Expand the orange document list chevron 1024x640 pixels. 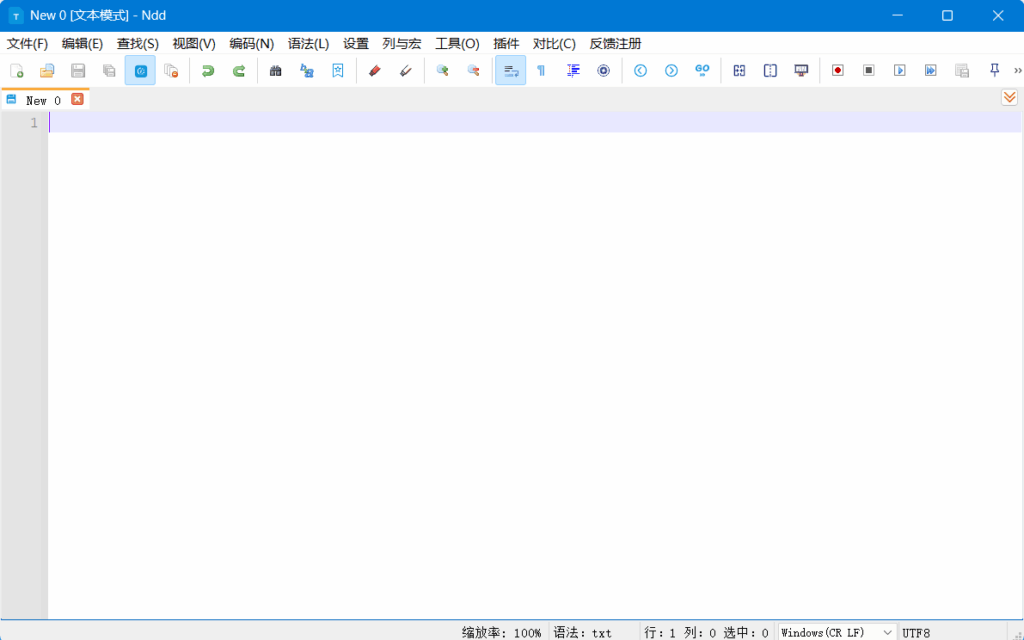tap(1009, 97)
